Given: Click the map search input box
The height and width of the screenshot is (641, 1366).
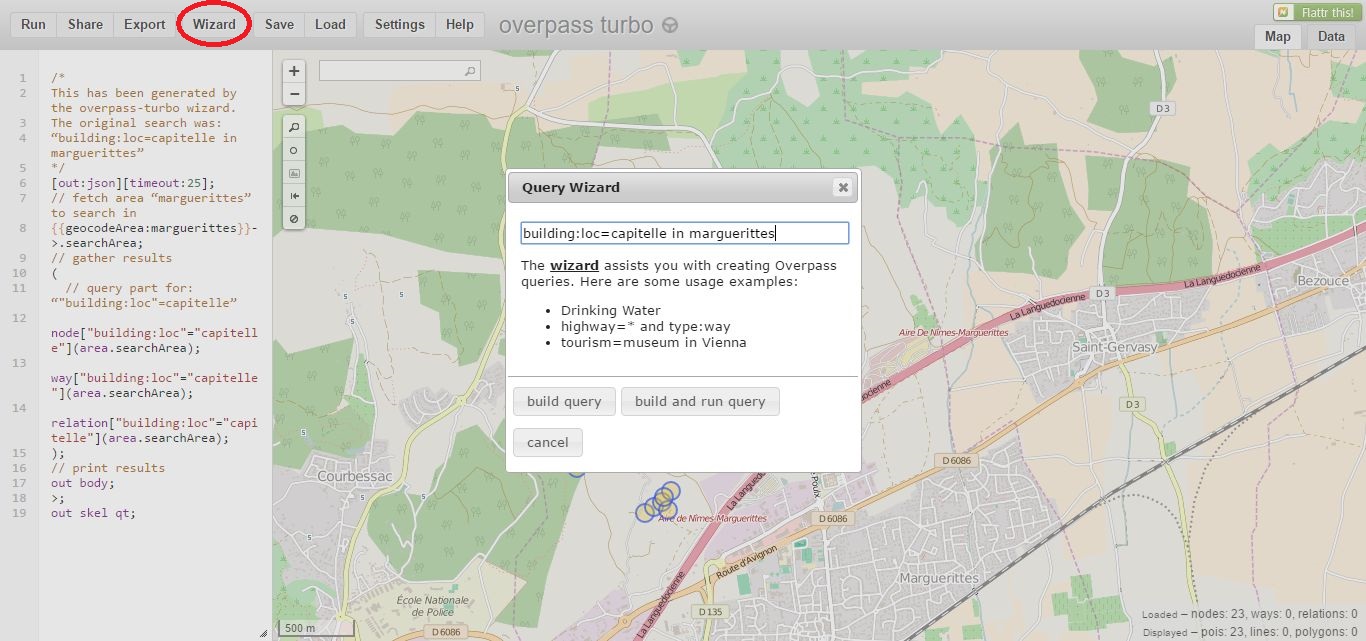Looking at the screenshot, I should (x=400, y=71).
